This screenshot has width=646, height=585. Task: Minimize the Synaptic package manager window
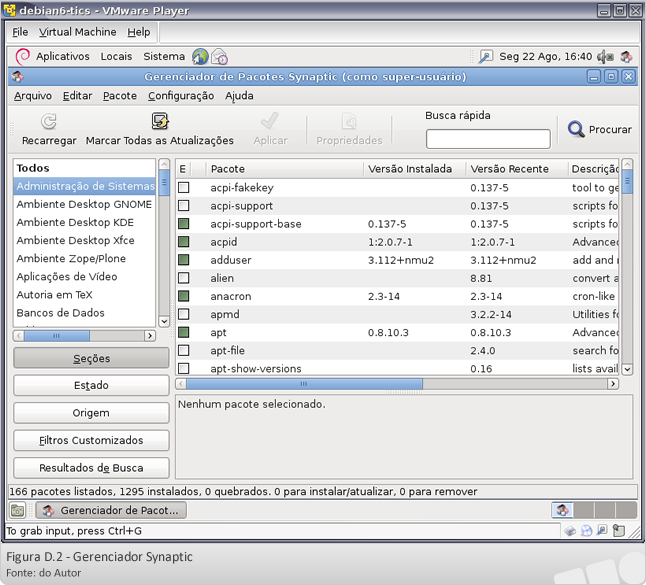point(594,77)
